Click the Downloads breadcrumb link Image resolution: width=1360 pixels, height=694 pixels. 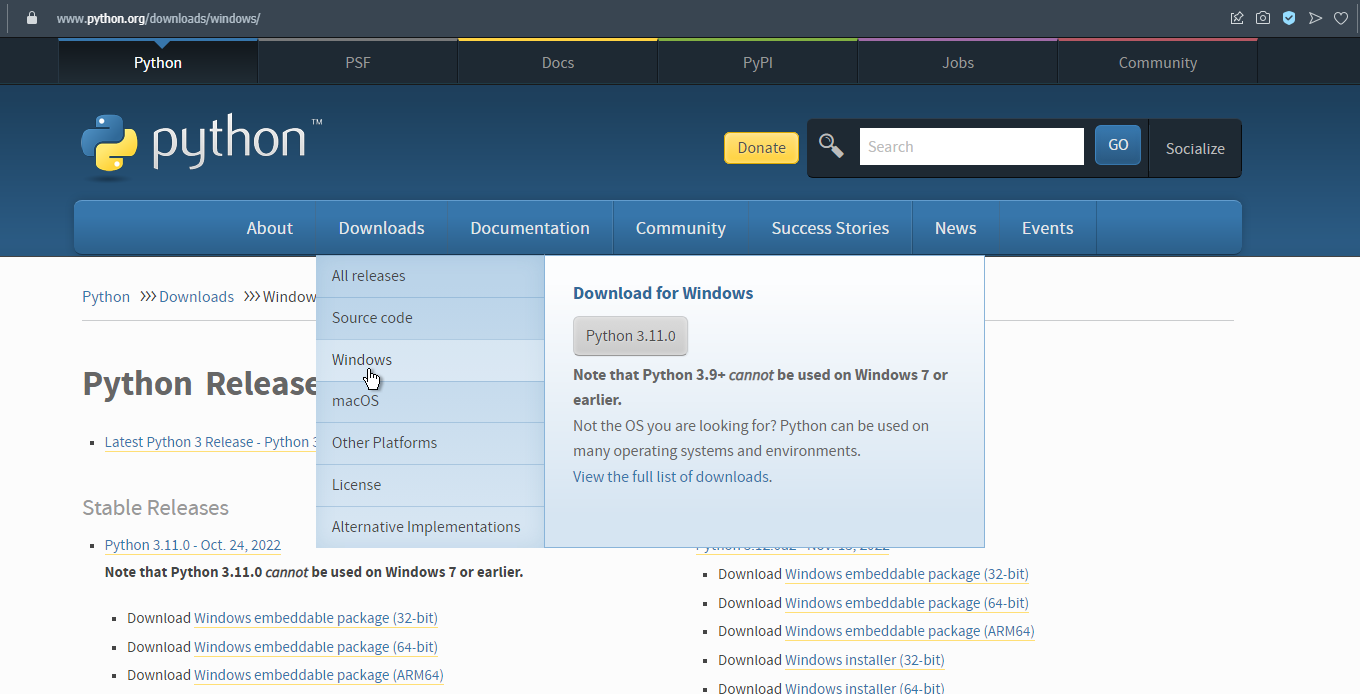pyautogui.click(x=196, y=297)
